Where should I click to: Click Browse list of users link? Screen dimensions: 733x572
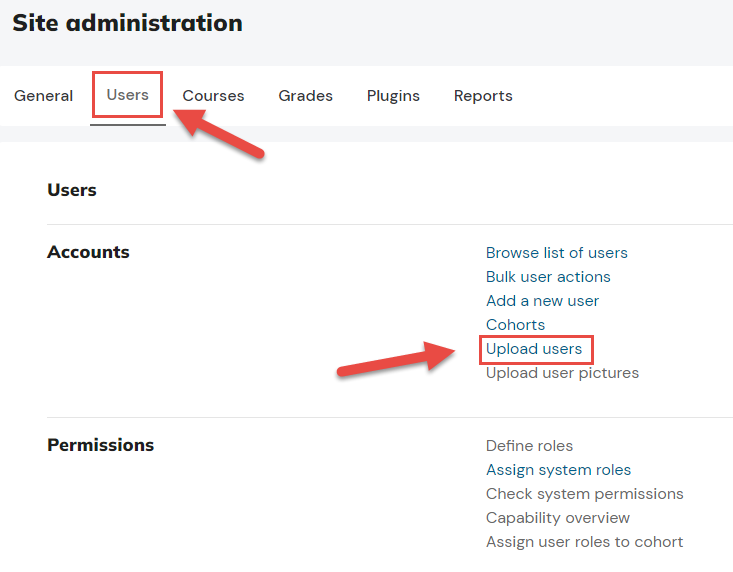(556, 253)
